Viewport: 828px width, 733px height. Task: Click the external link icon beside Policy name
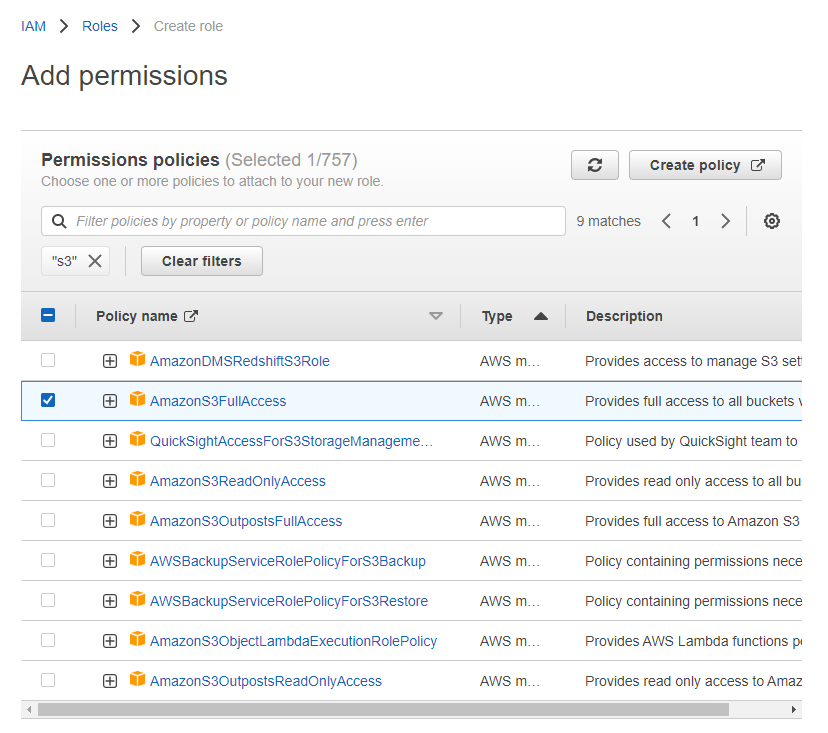[x=191, y=316]
